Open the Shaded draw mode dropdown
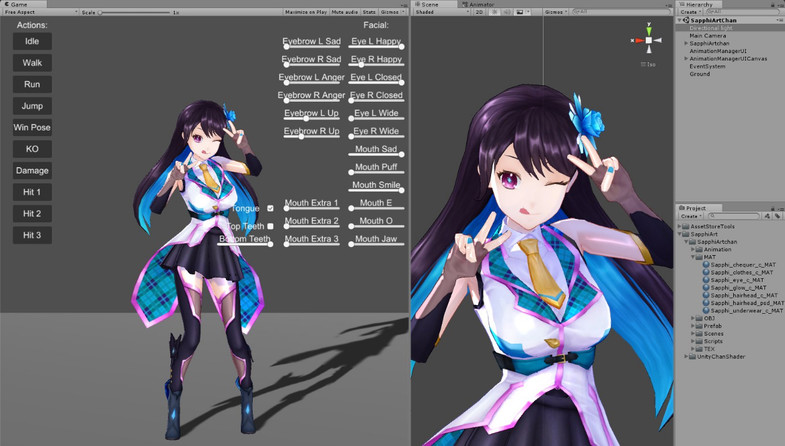The width and height of the screenshot is (785, 446). point(442,12)
